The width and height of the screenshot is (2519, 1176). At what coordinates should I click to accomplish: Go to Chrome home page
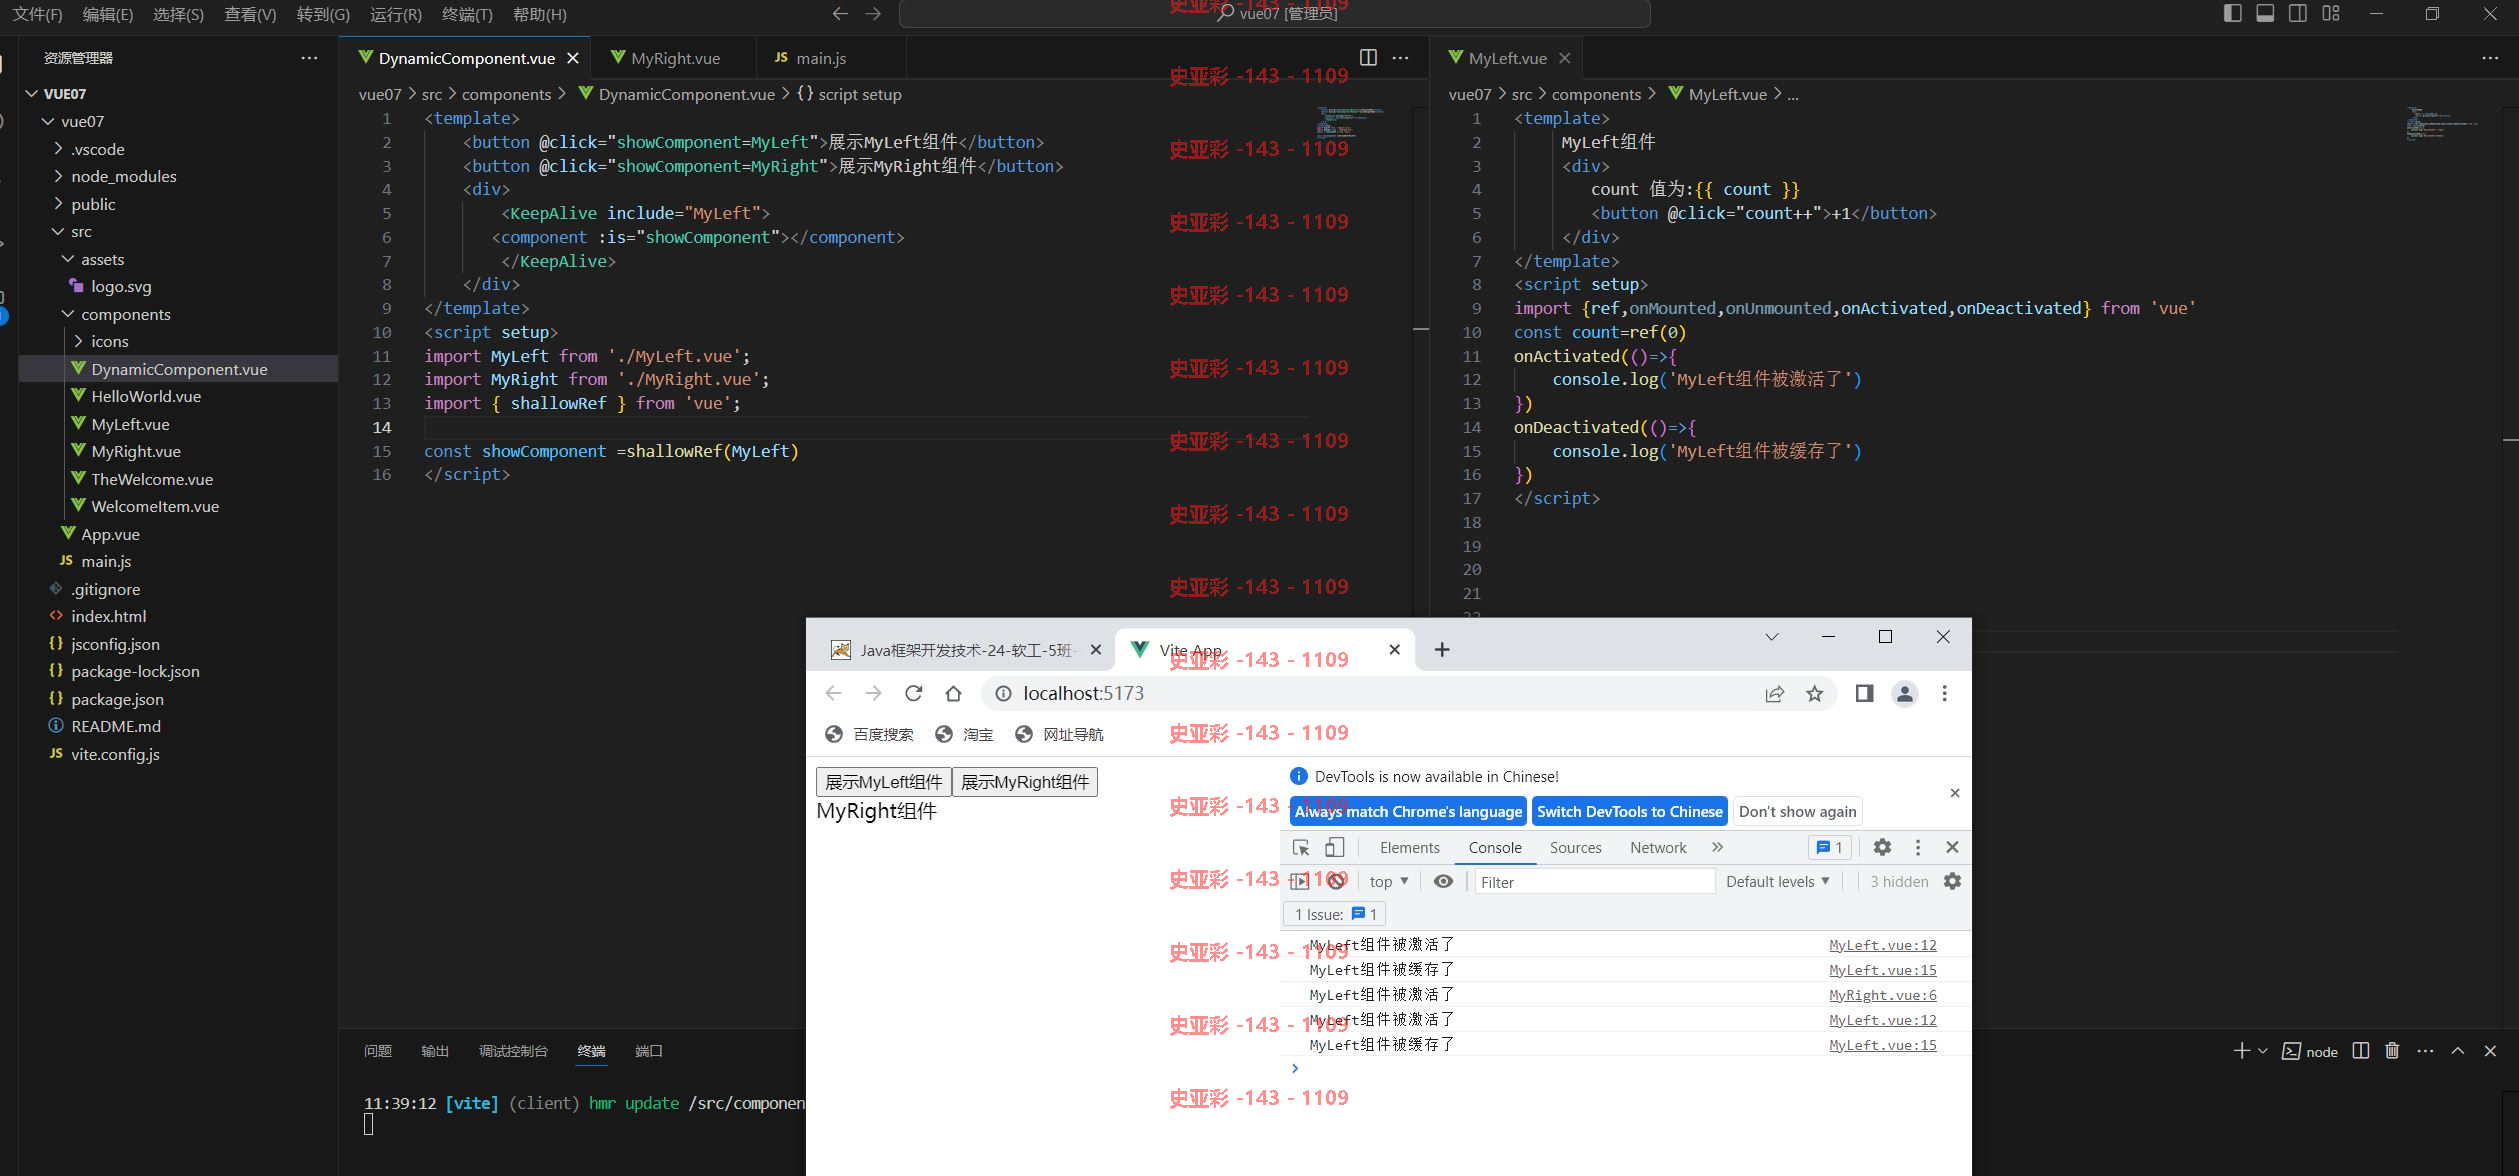pyautogui.click(x=953, y=693)
